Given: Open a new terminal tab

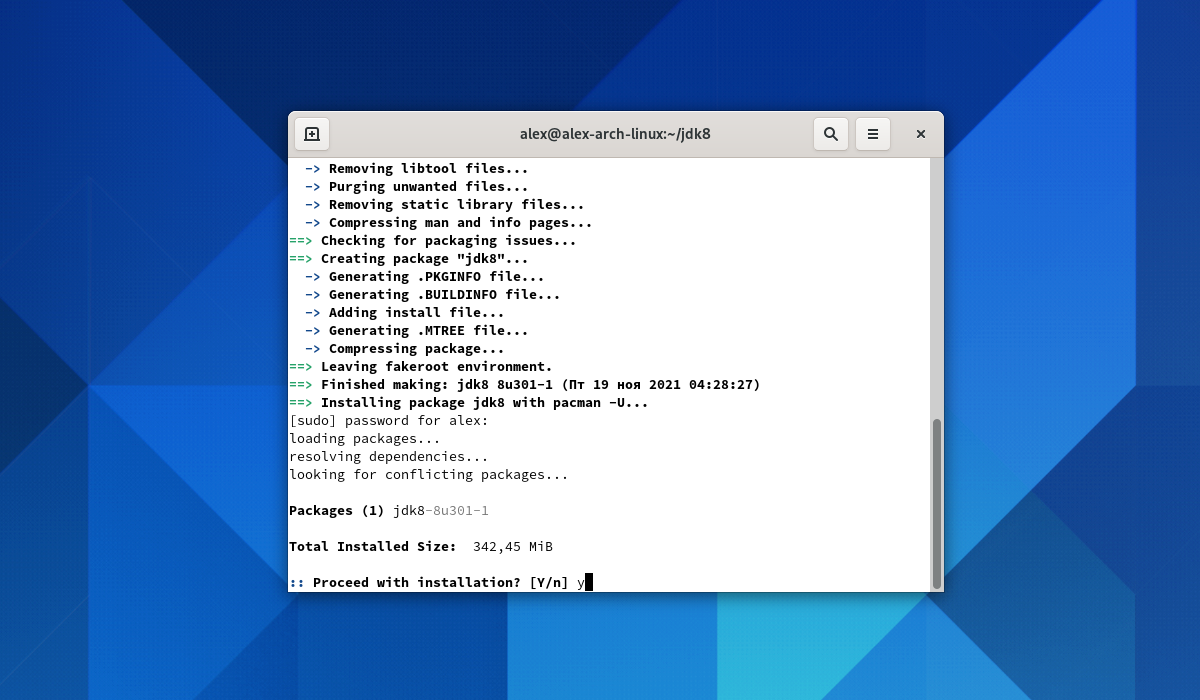Looking at the screenshot, I should (312, 134).
